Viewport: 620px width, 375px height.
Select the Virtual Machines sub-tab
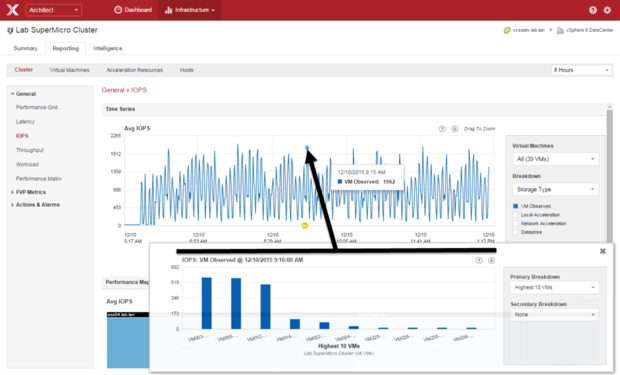(x=70, y=70)
